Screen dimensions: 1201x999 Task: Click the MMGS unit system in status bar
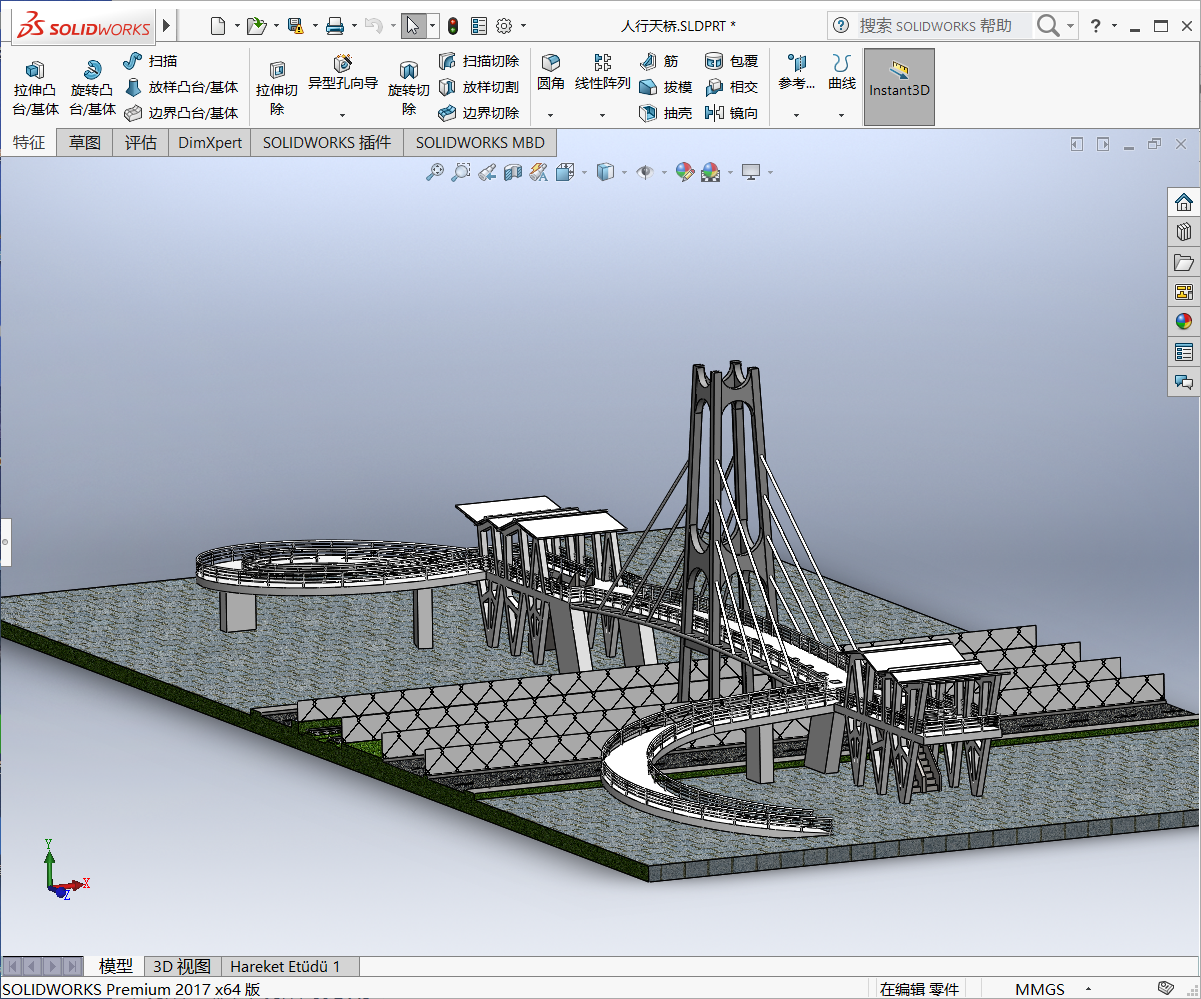1040,989
